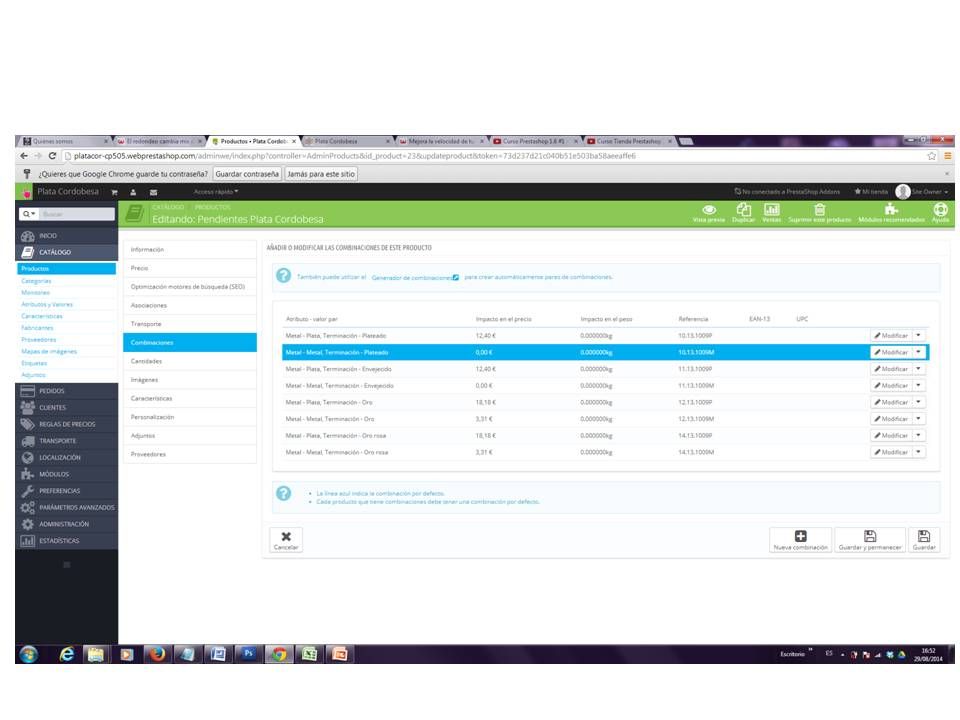Click the Duplicar product icon

[743, 213]
